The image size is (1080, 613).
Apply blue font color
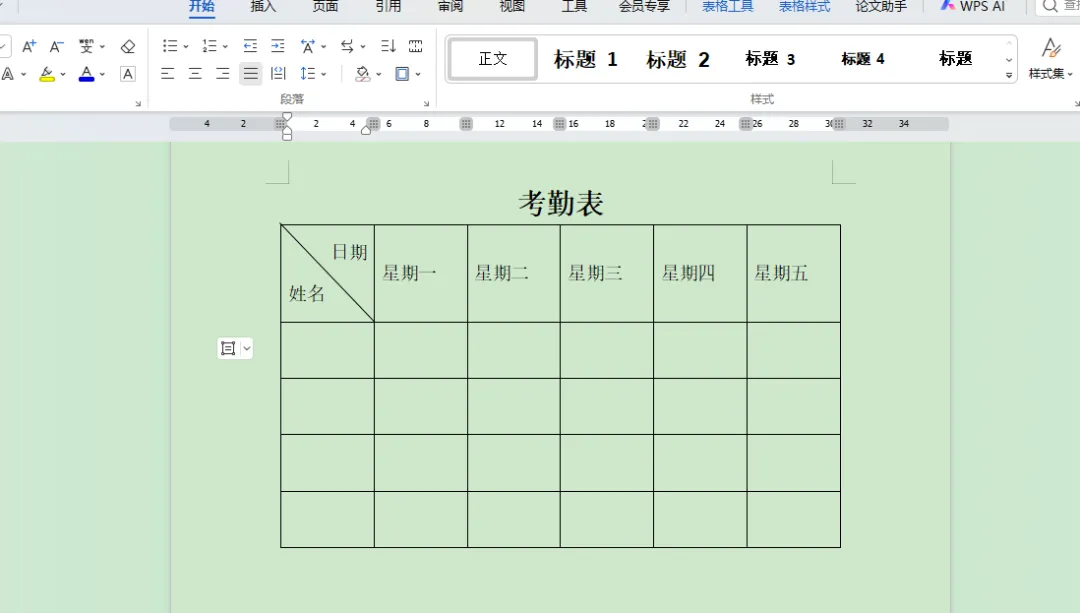click(86, 74)
